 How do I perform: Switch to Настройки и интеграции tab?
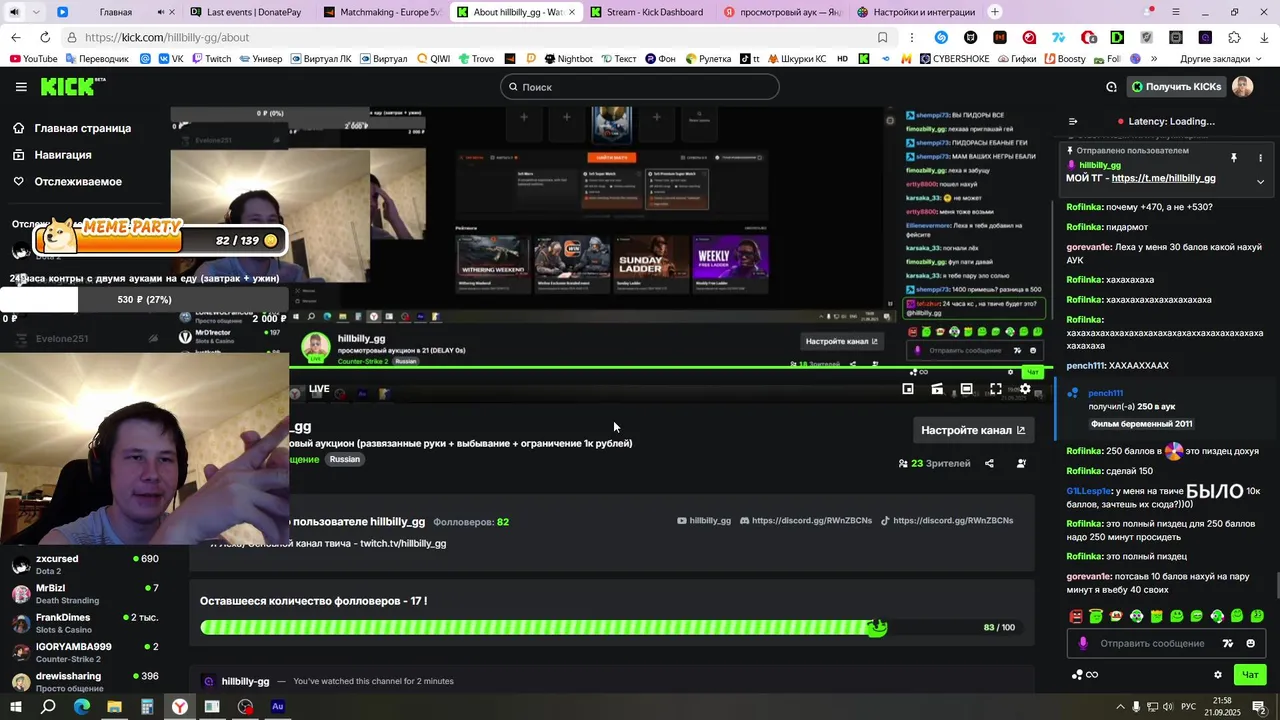(x=914, y=12)
